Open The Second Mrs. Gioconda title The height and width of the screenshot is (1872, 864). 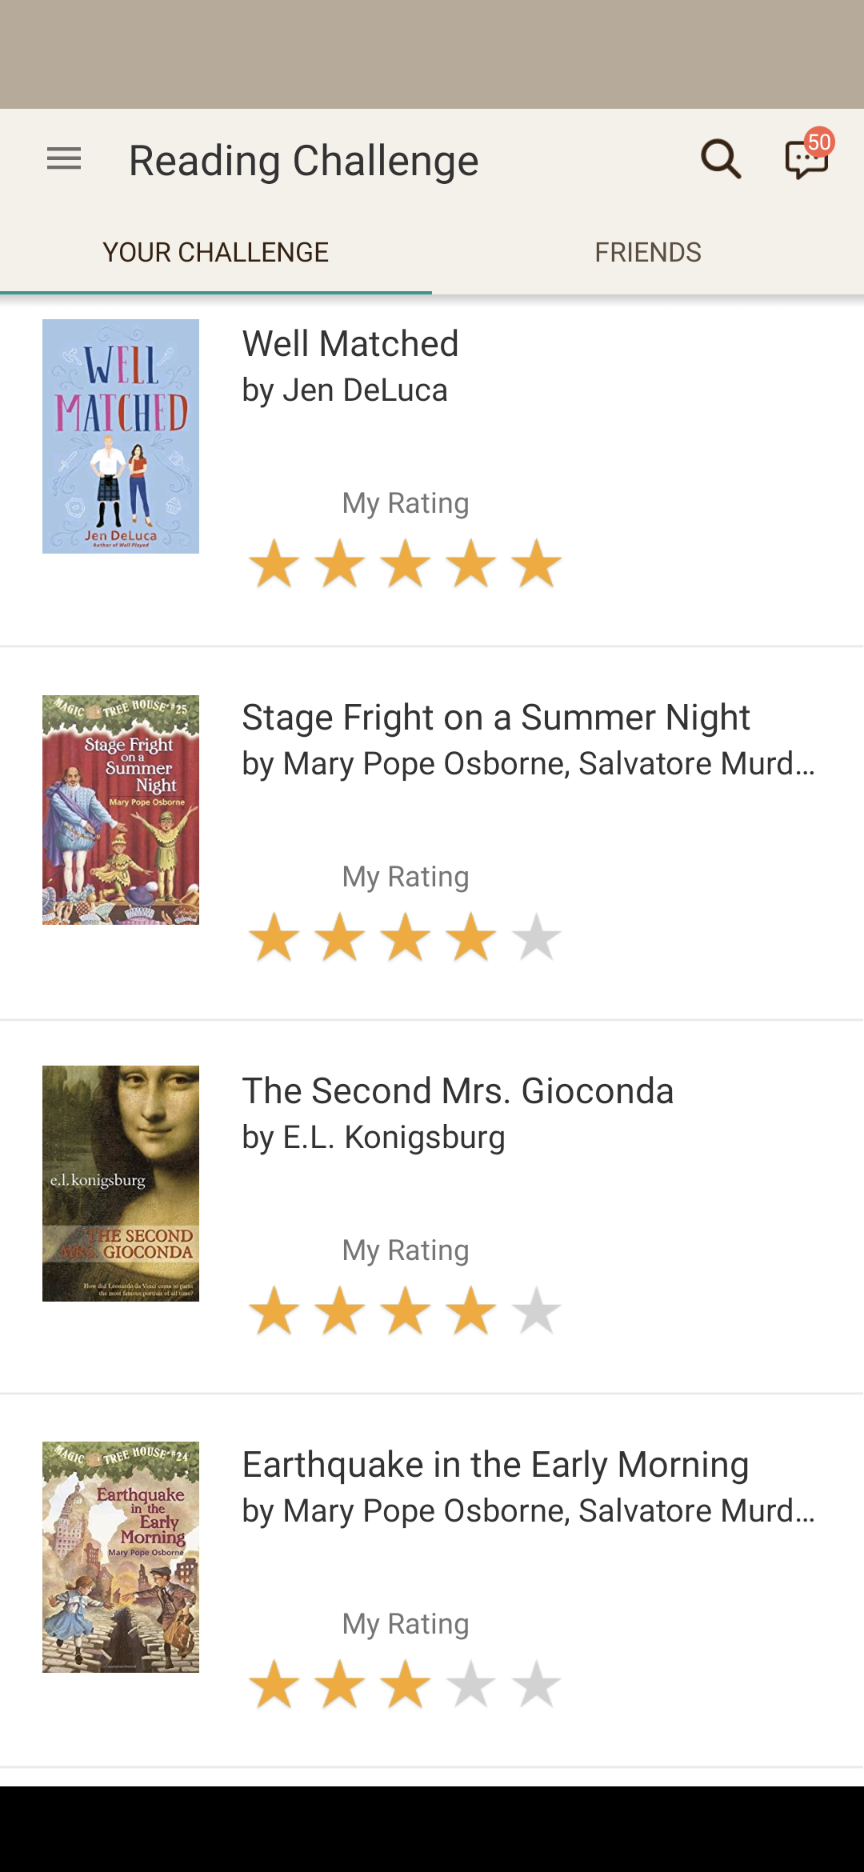pyautogui.click(x=458, y=1091)
